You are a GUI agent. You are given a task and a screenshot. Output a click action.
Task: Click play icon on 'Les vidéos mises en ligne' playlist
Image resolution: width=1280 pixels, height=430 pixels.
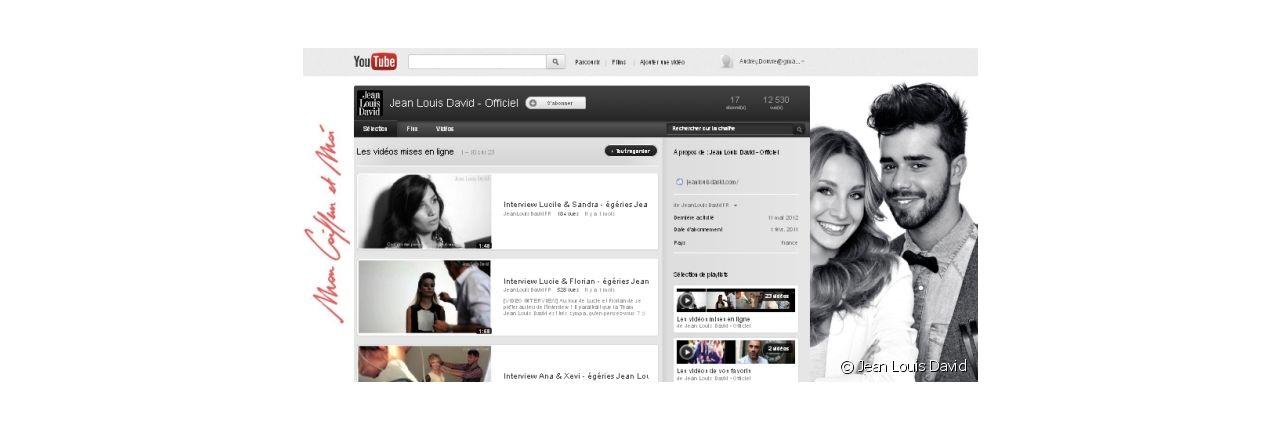[686, 301]
